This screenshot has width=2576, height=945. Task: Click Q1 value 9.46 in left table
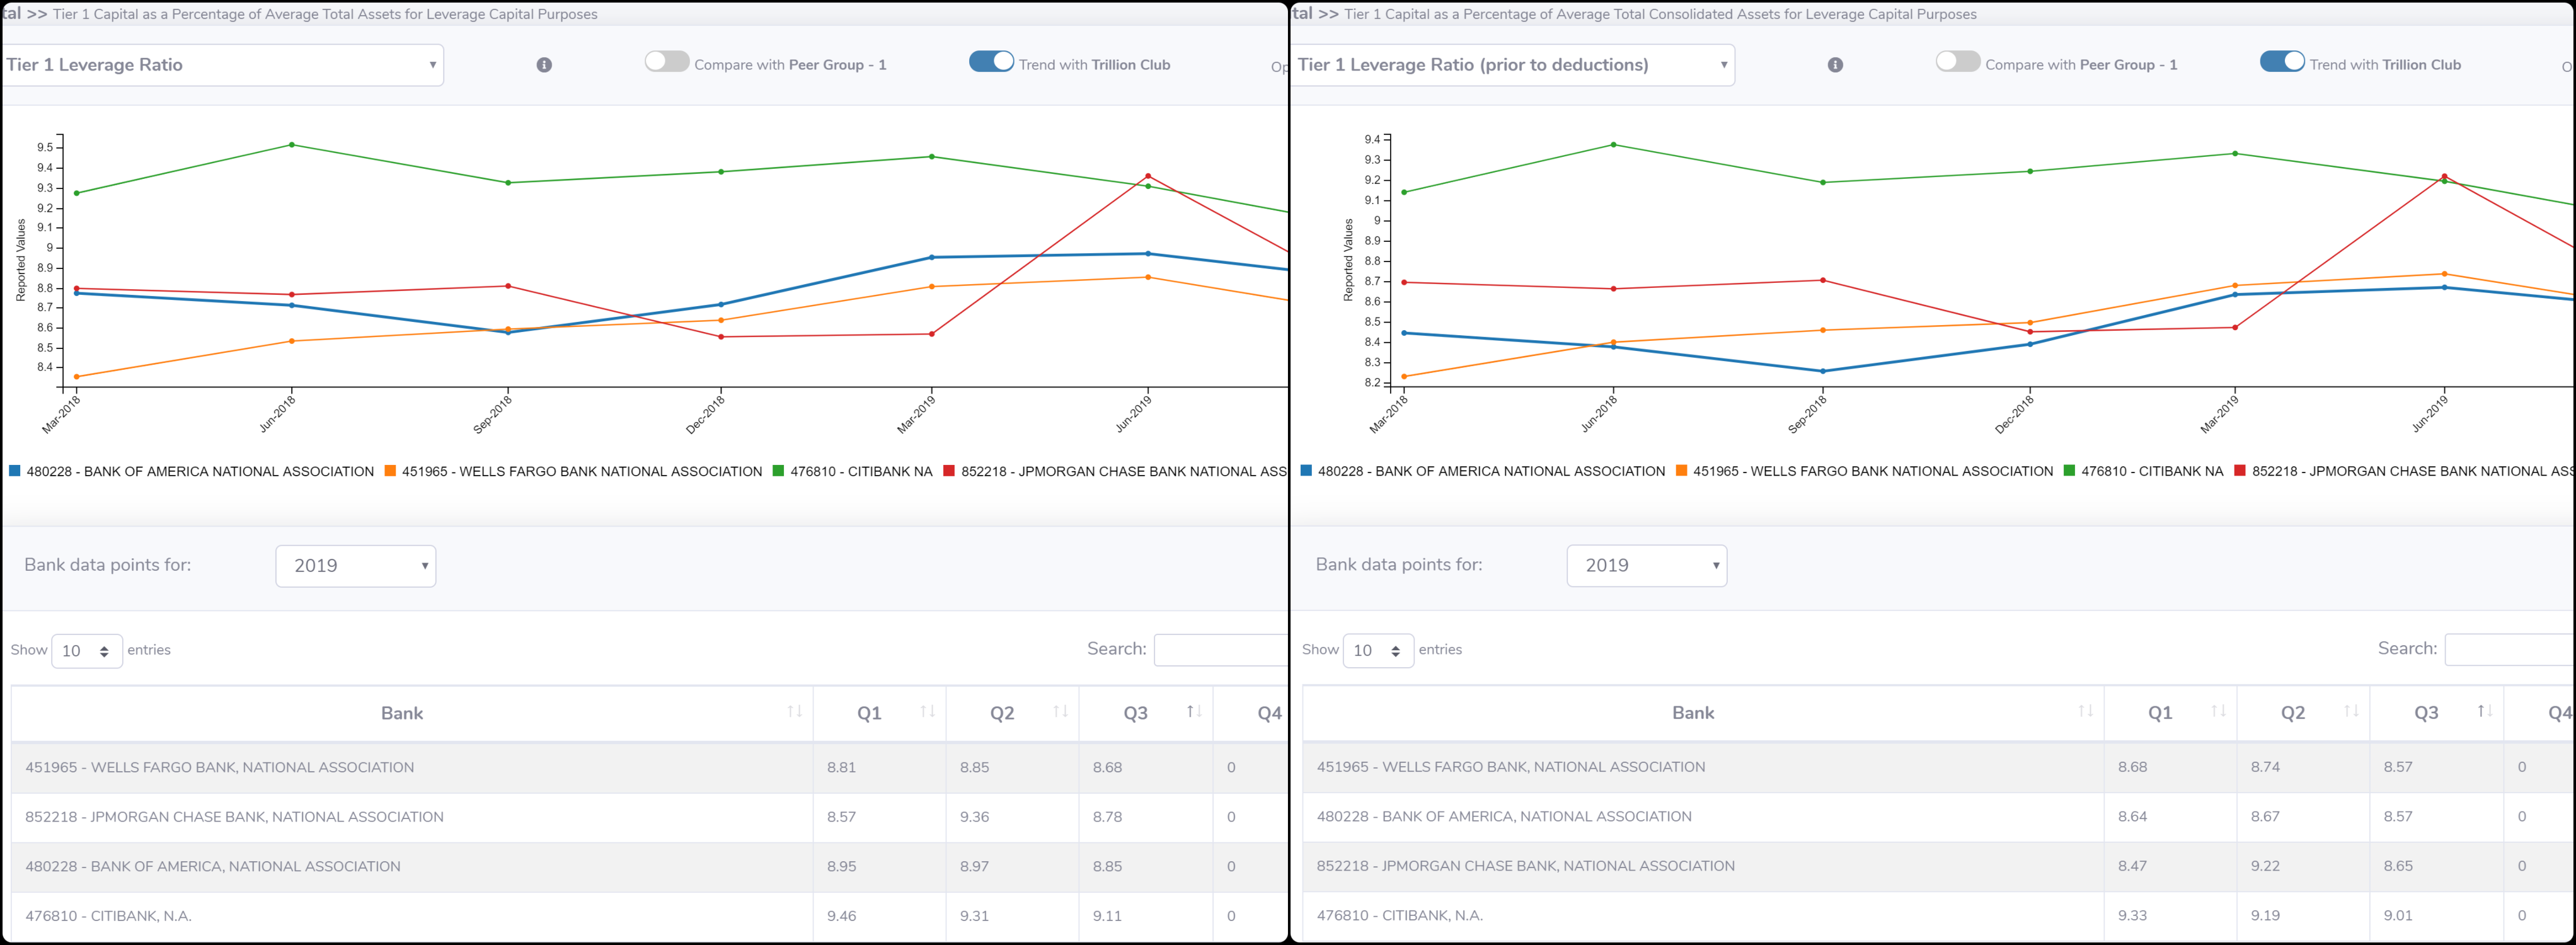coord(841,917)
